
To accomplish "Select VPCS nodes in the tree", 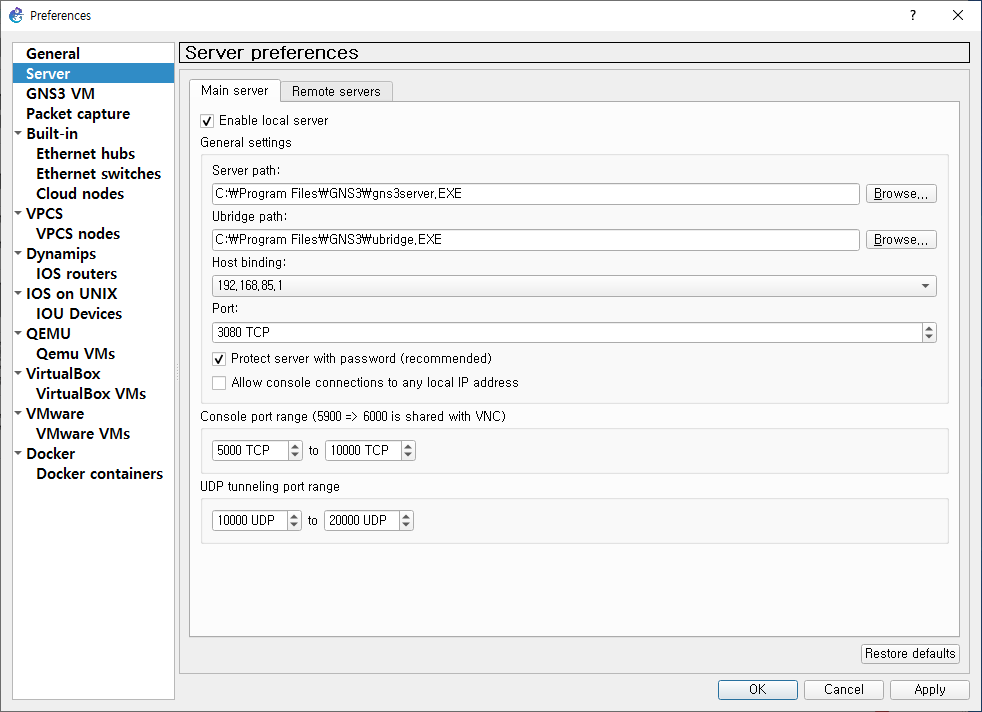I will click(x=78, y=234).
